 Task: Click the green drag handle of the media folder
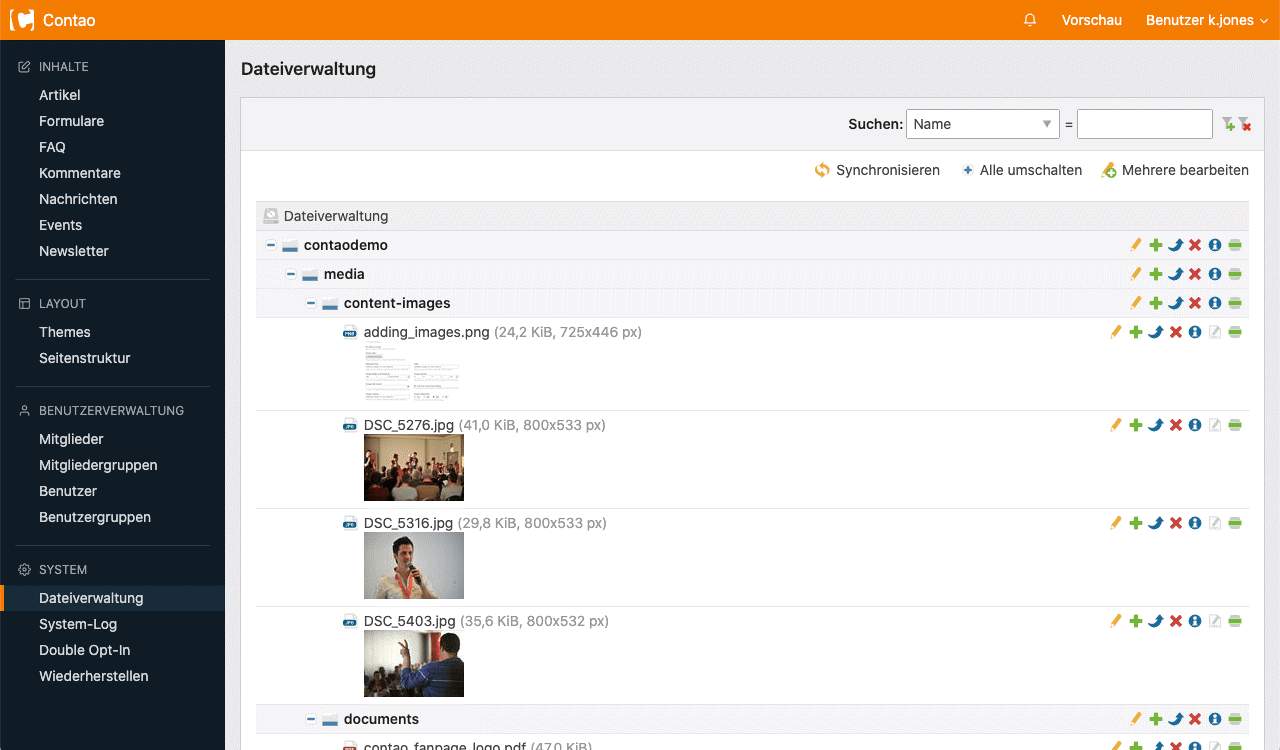(x=1235, y=274)
